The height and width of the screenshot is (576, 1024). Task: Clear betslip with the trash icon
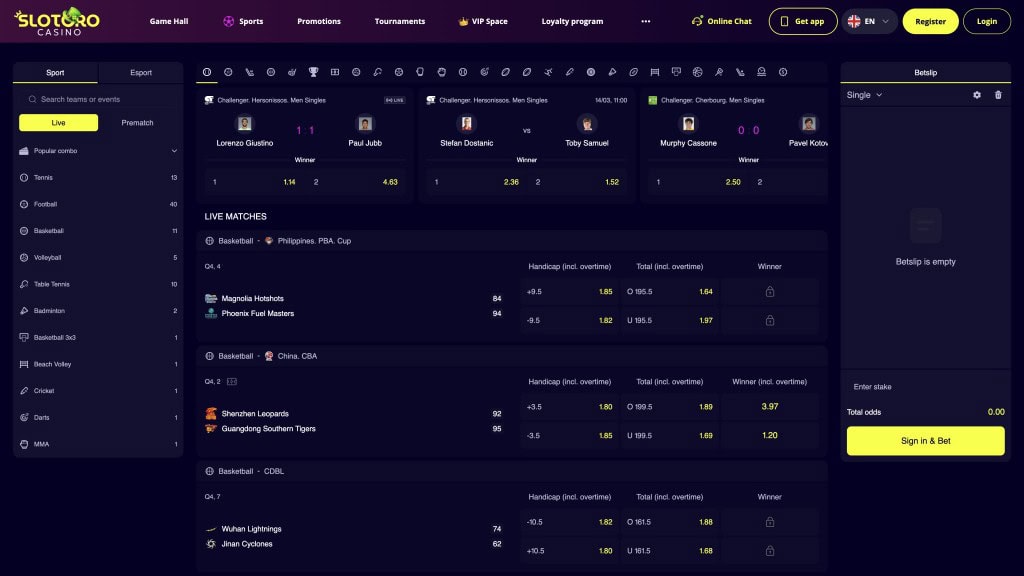click(998, 95)
